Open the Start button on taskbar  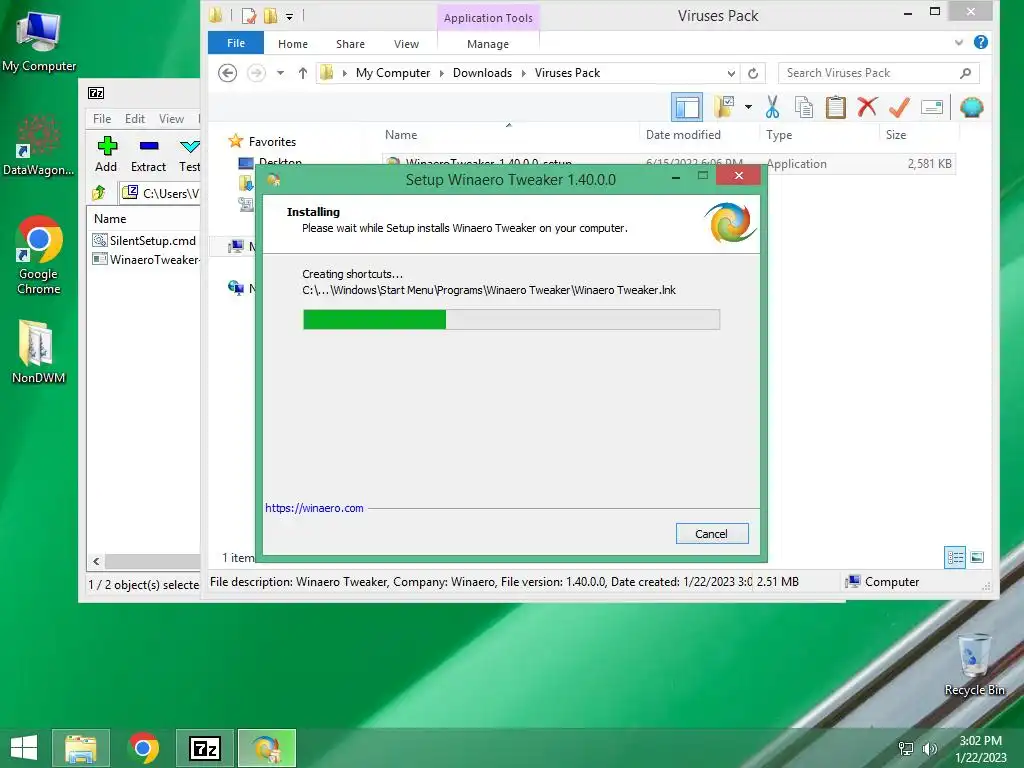point(24,748)
